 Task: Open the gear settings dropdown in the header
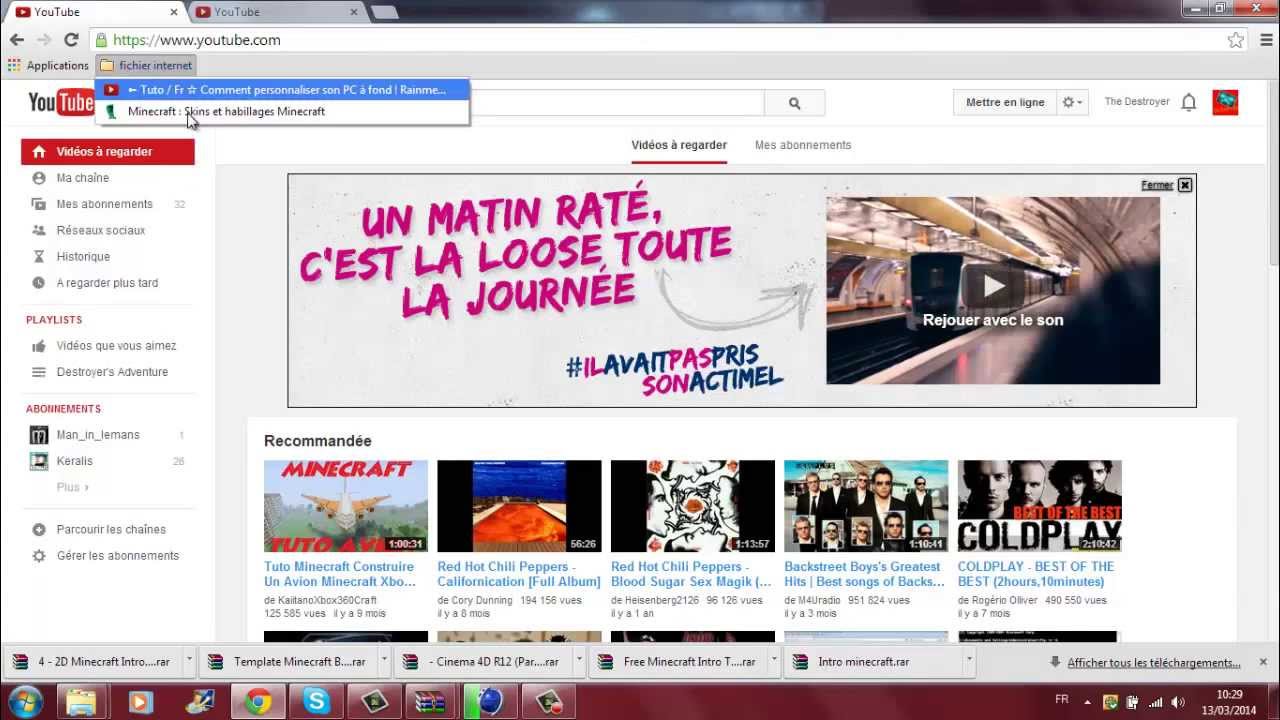click(x=1073, y=102)
